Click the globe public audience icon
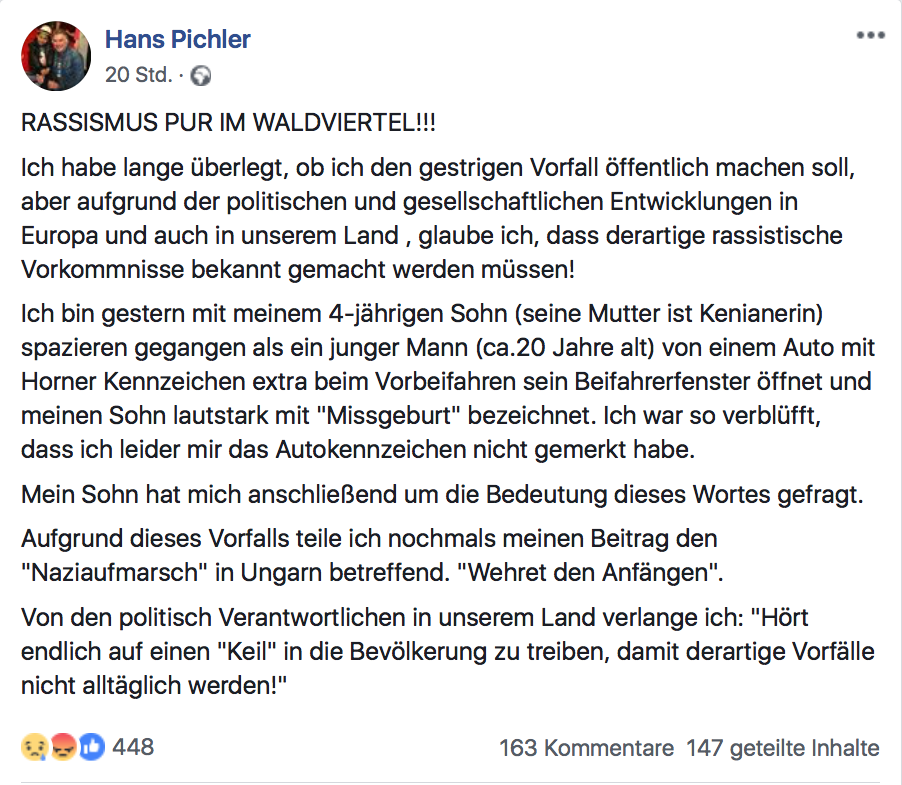902x785 pixels. click(x=201, y=75)
